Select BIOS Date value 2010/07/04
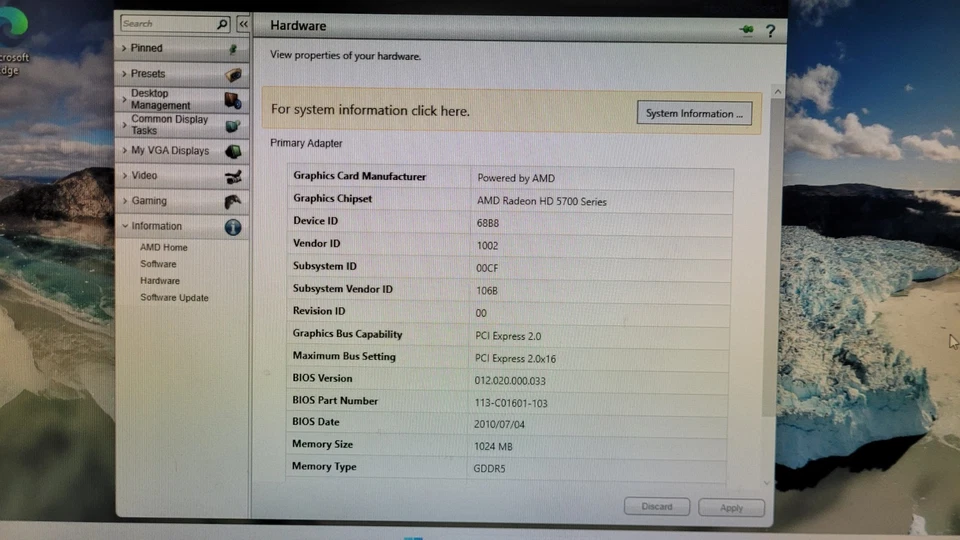The image size is (960, 540). pyautogui.click(x=499, y=424)
